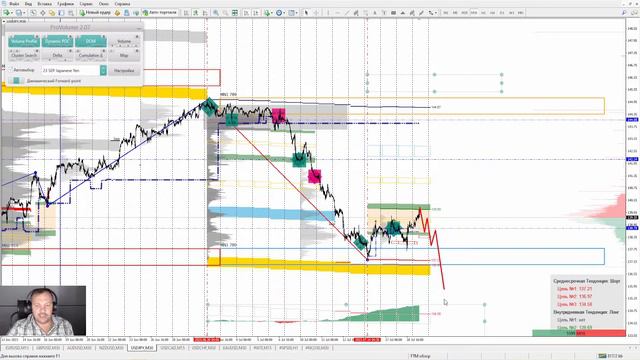Viewport: 640px width, 360px height.
Task: Tile the chart windows
Action: pos(235,13)
